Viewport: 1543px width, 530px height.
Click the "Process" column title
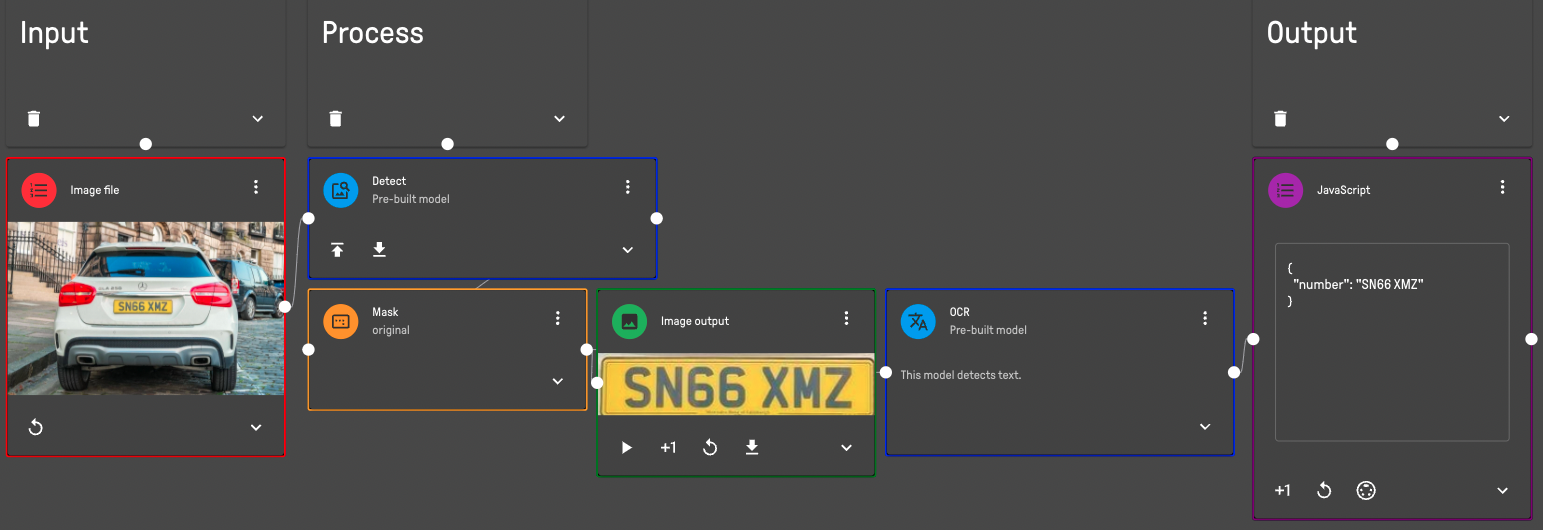[x=373, y=33]
